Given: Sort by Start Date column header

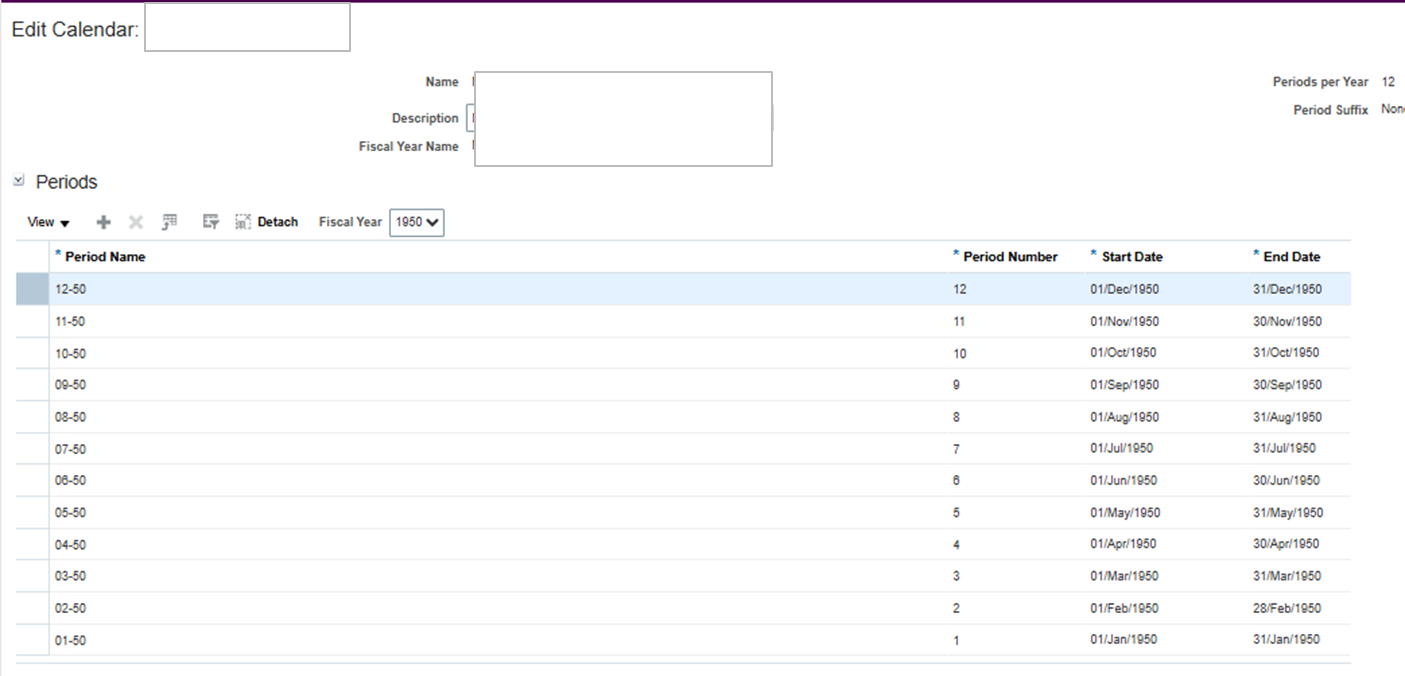Looking at the screenshot, I should coord(1132,257).
